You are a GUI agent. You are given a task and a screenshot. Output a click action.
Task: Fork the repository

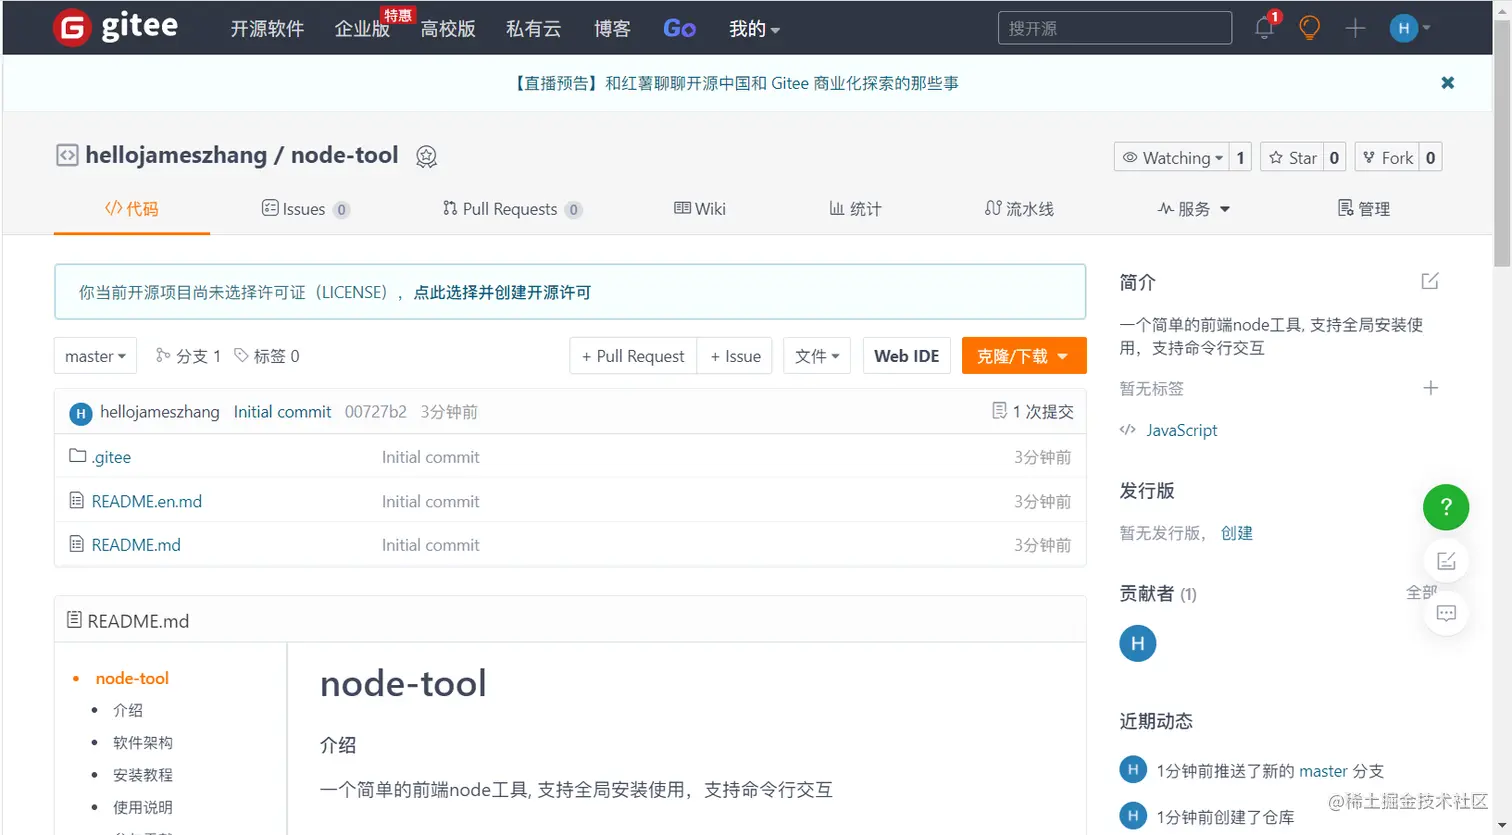click(x=1388, y=158)
